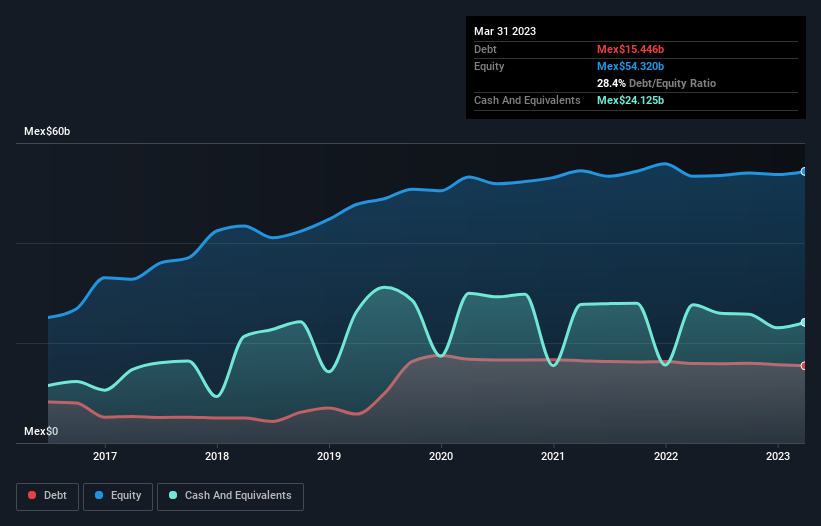This screenshot has height=526, width=821.
Task: Click the 2018 x-axis label
Action: point(217,456)
